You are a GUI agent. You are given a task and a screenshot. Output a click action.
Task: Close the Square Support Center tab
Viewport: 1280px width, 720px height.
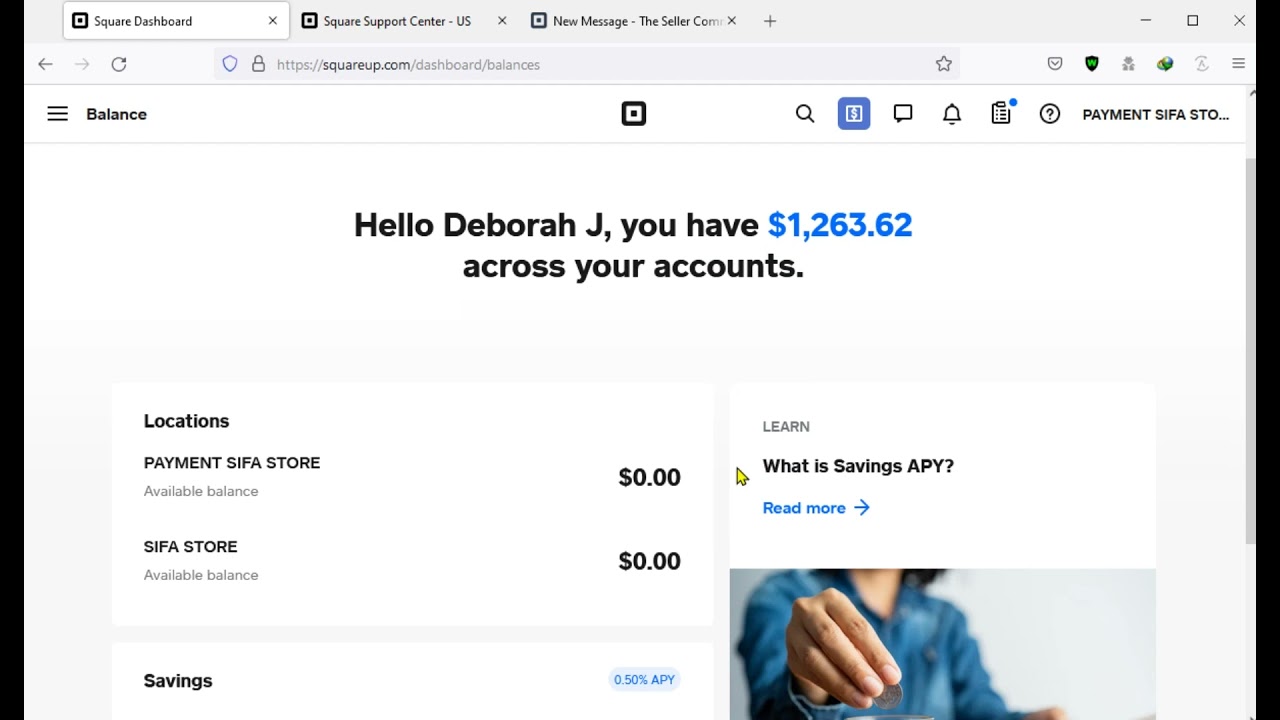tap(502, 21)
